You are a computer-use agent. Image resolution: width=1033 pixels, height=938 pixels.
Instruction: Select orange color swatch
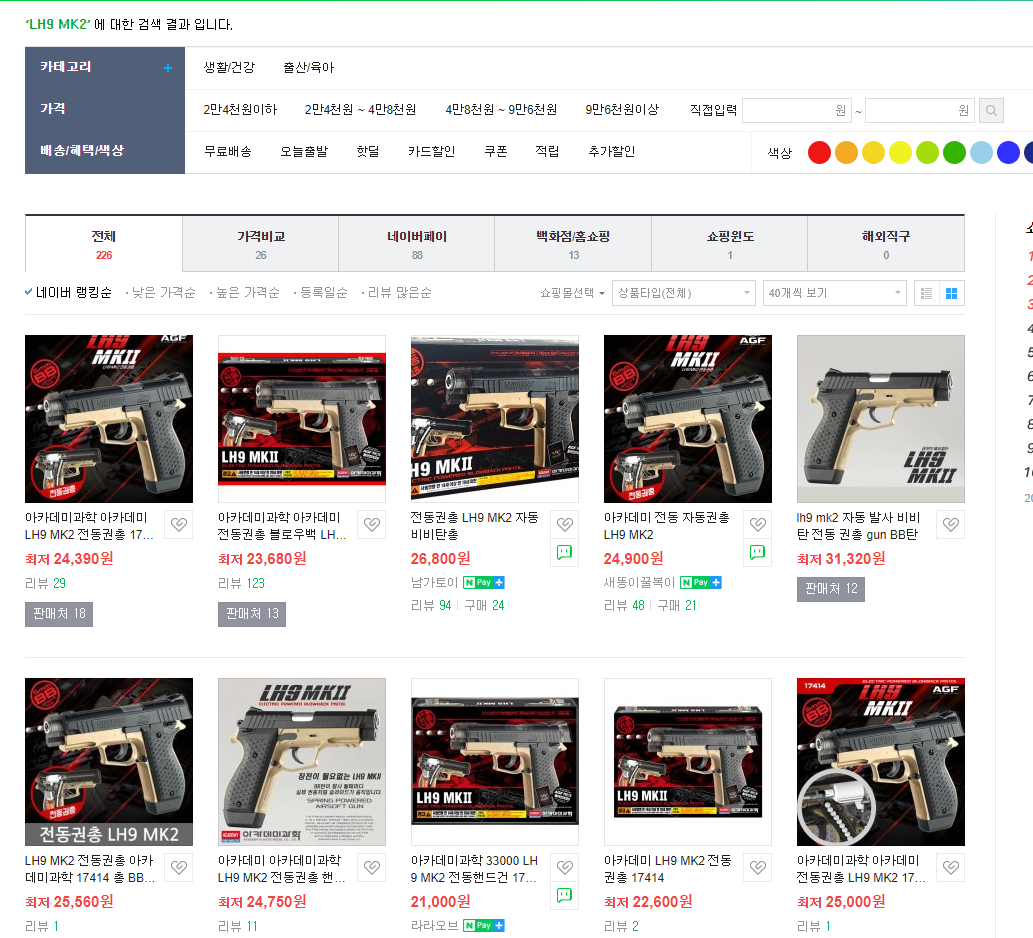click(846, 152)
